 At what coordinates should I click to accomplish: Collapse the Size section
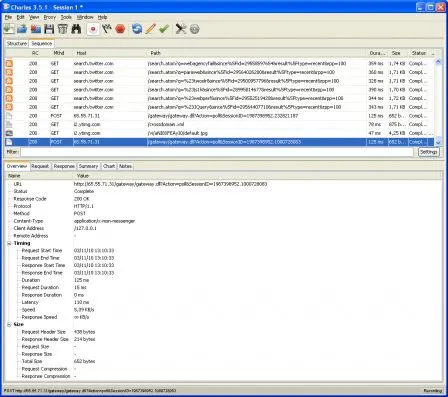pyautogui.click(x=9, y=324)
